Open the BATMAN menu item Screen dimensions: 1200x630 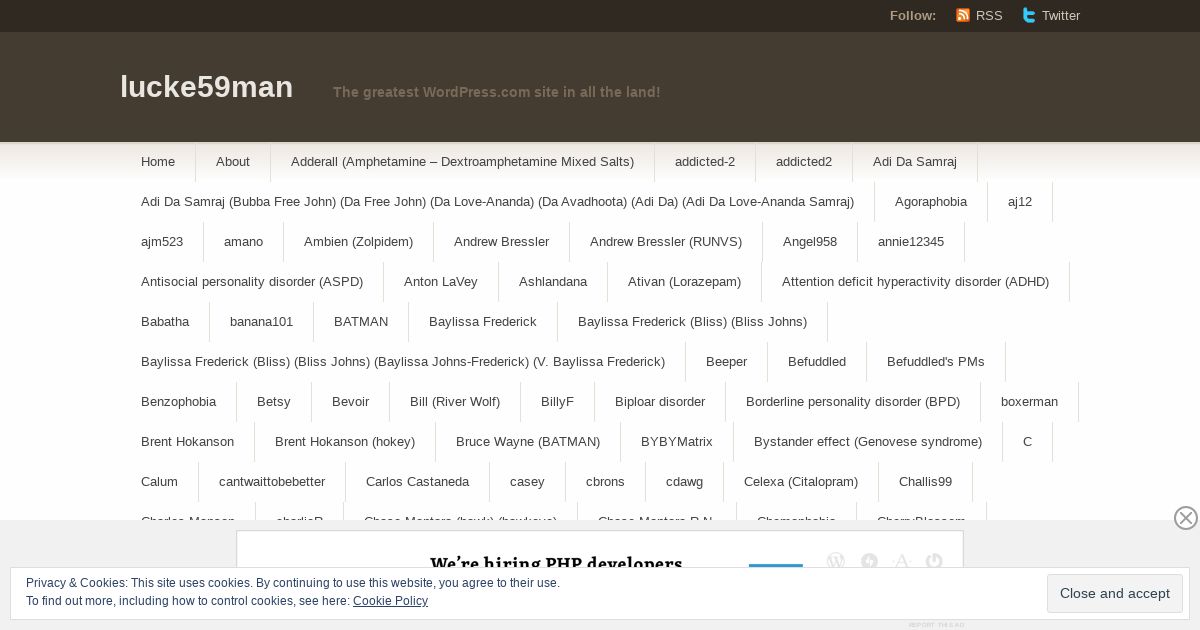361,321
